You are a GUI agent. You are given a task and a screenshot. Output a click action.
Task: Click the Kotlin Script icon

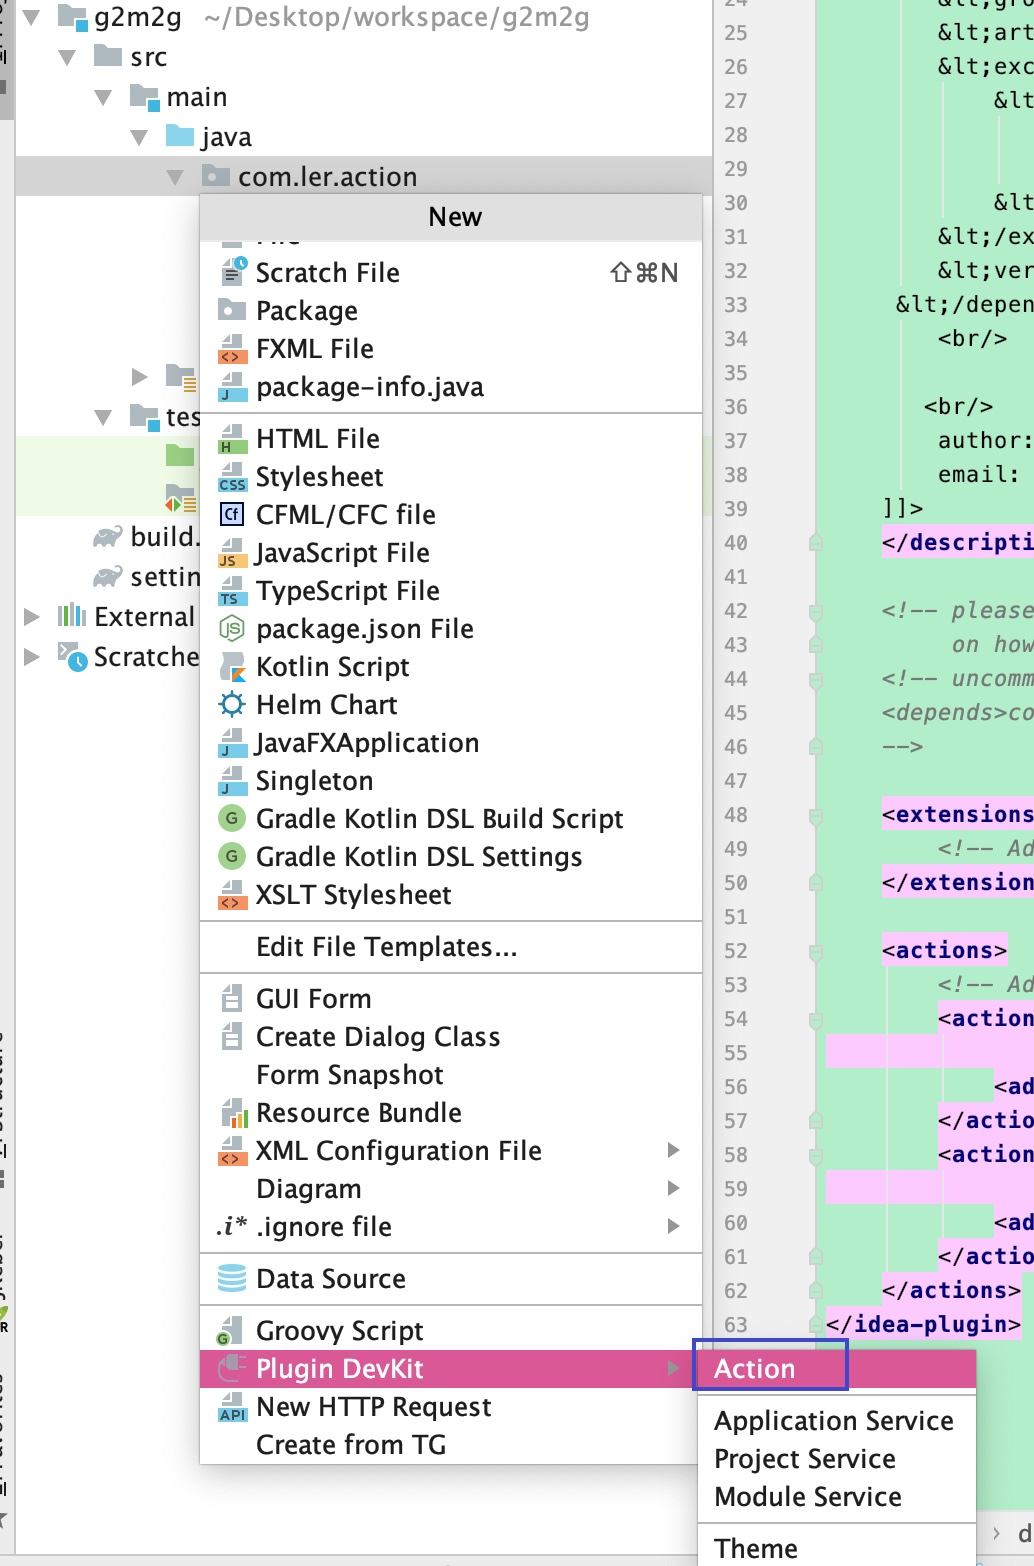(x=232, y=666)
